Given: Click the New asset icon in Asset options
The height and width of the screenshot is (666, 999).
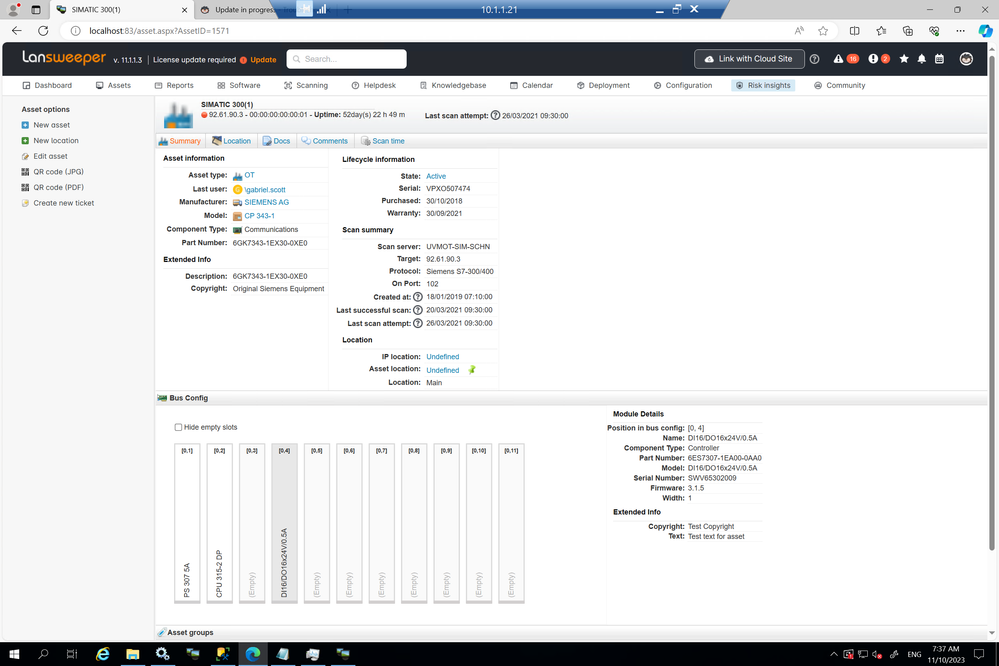Looking at the screenshot, I should (x=25, y=125).
